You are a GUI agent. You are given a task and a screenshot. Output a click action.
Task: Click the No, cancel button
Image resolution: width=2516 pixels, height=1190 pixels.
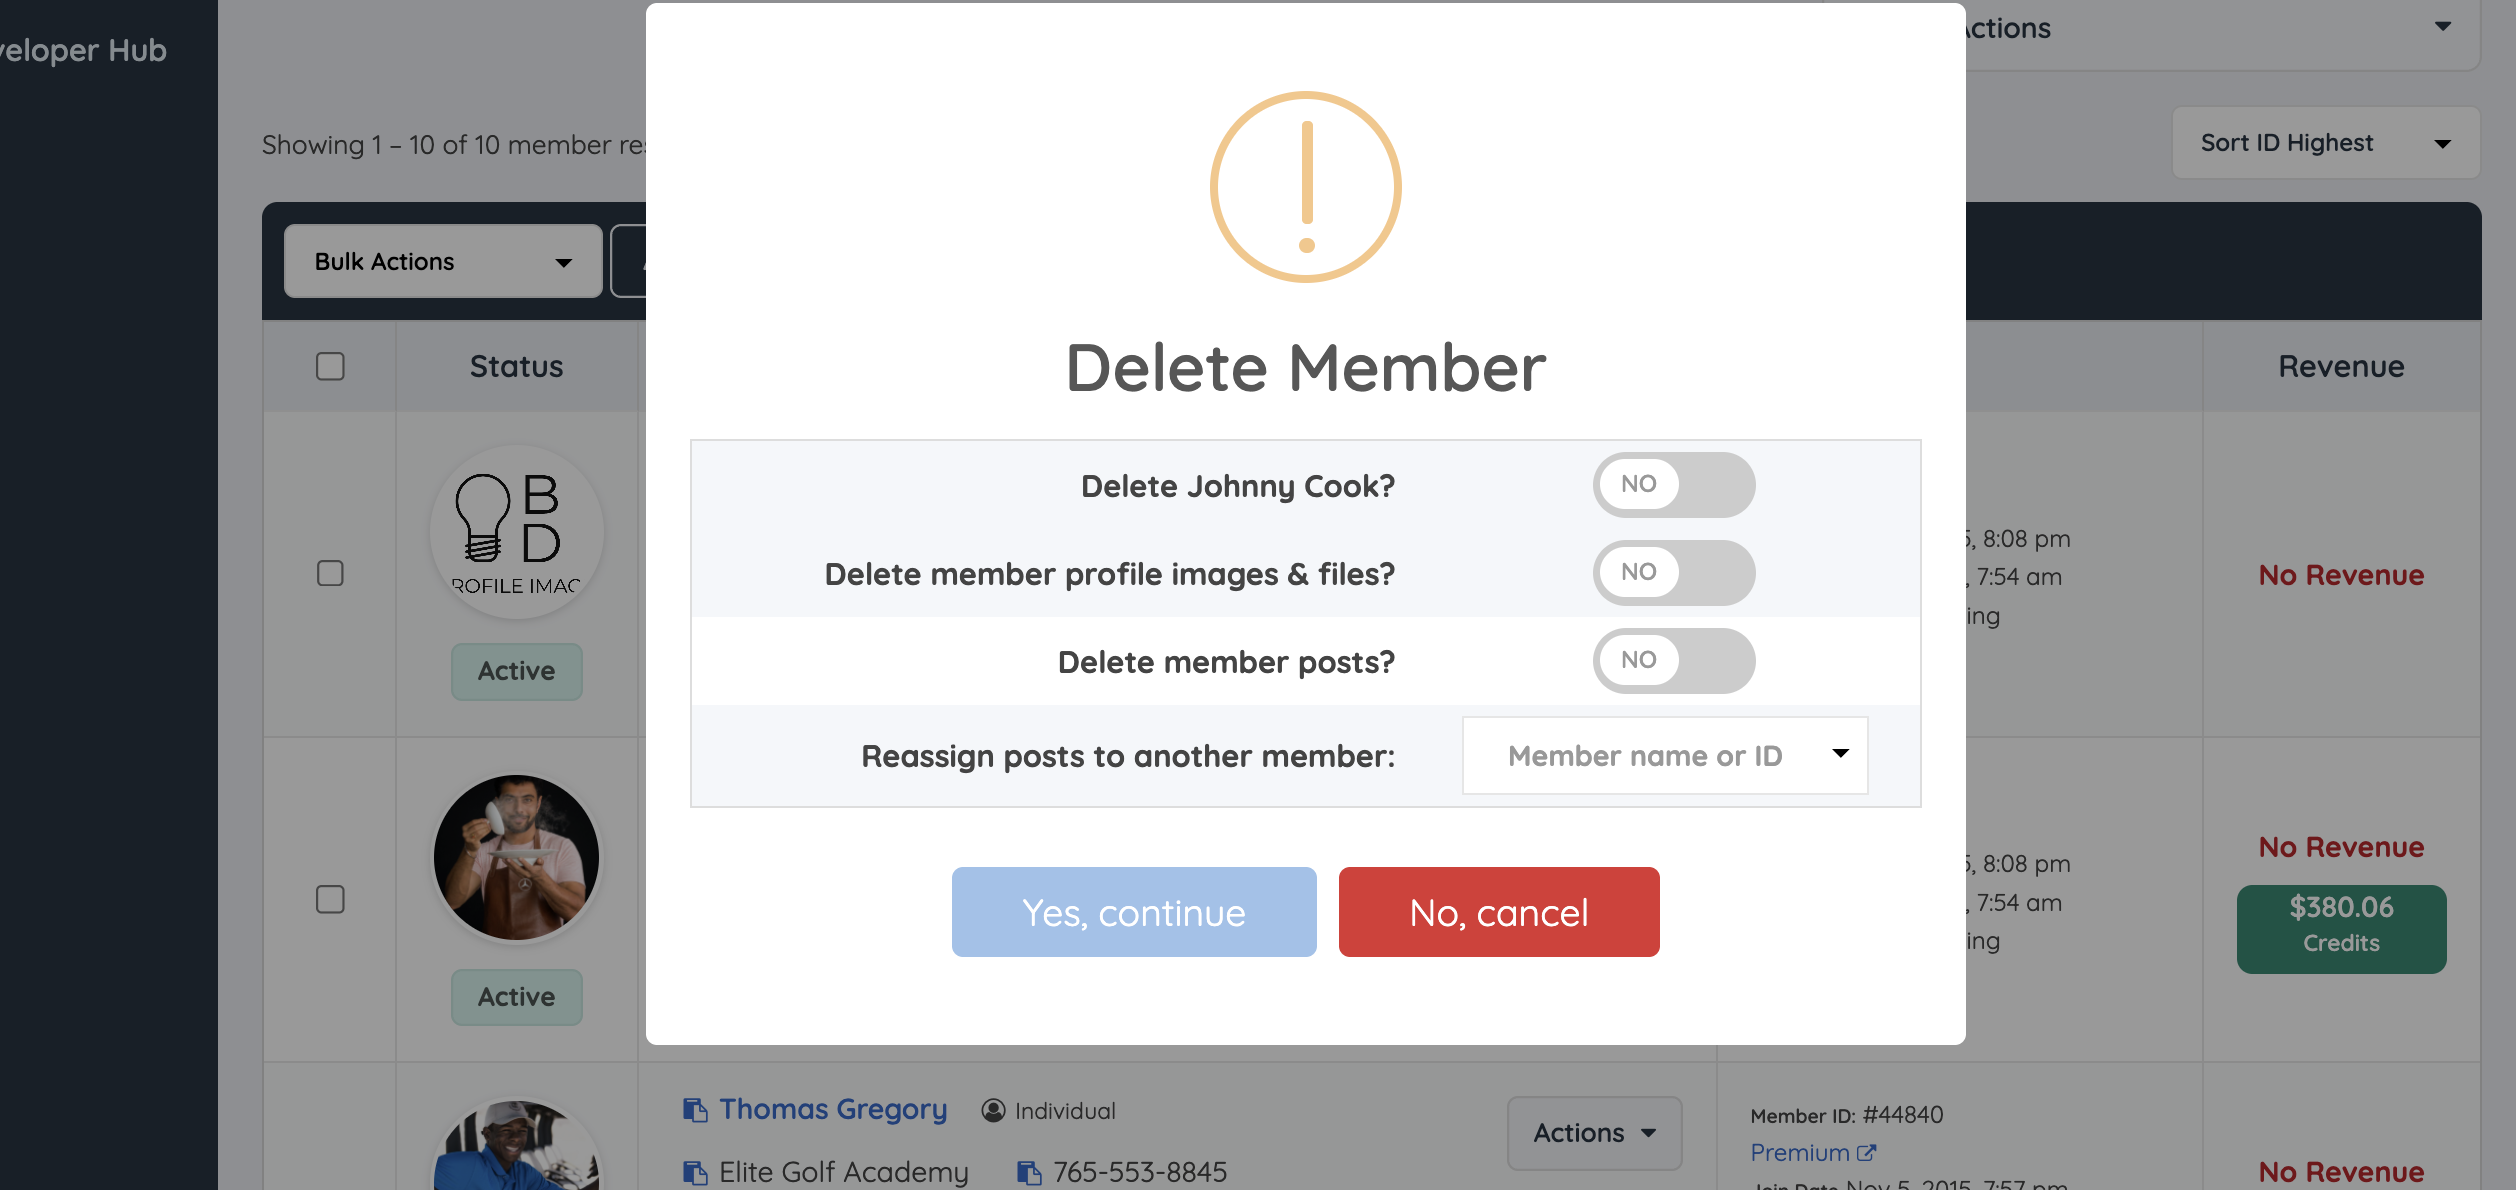click(1498, 912)
